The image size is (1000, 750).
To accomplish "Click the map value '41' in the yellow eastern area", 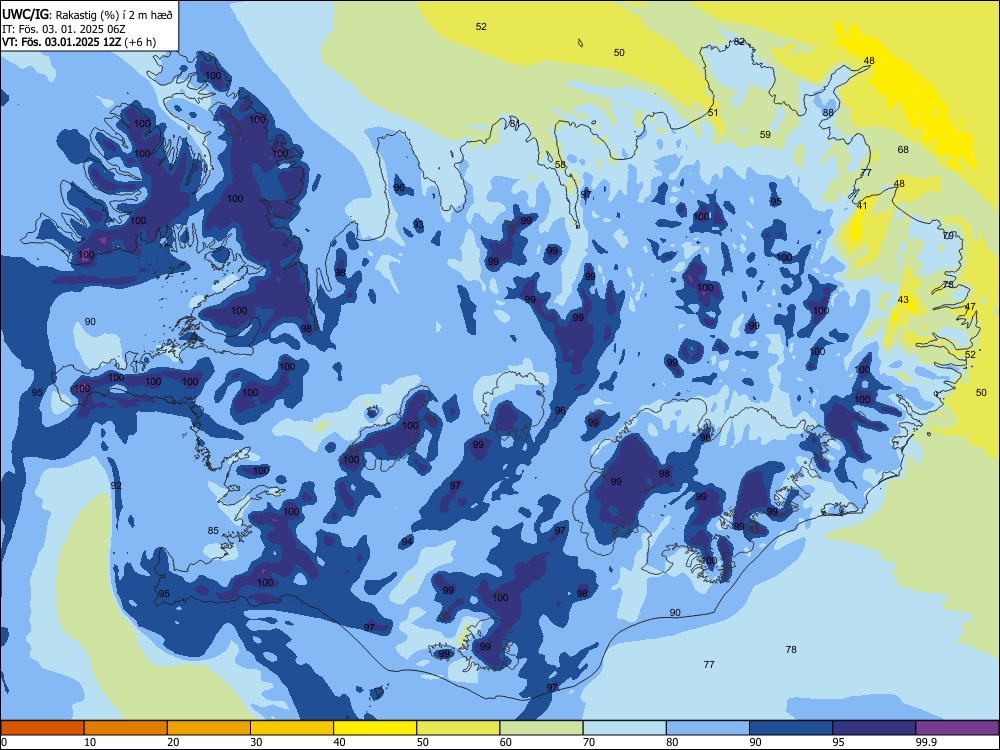I will tap(862, 205).
